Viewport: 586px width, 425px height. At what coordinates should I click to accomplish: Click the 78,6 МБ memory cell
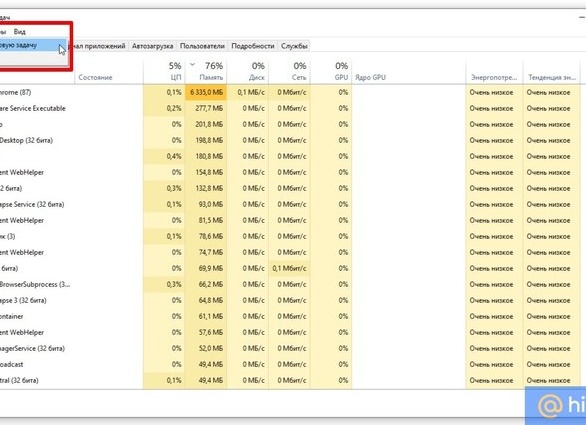206,236
